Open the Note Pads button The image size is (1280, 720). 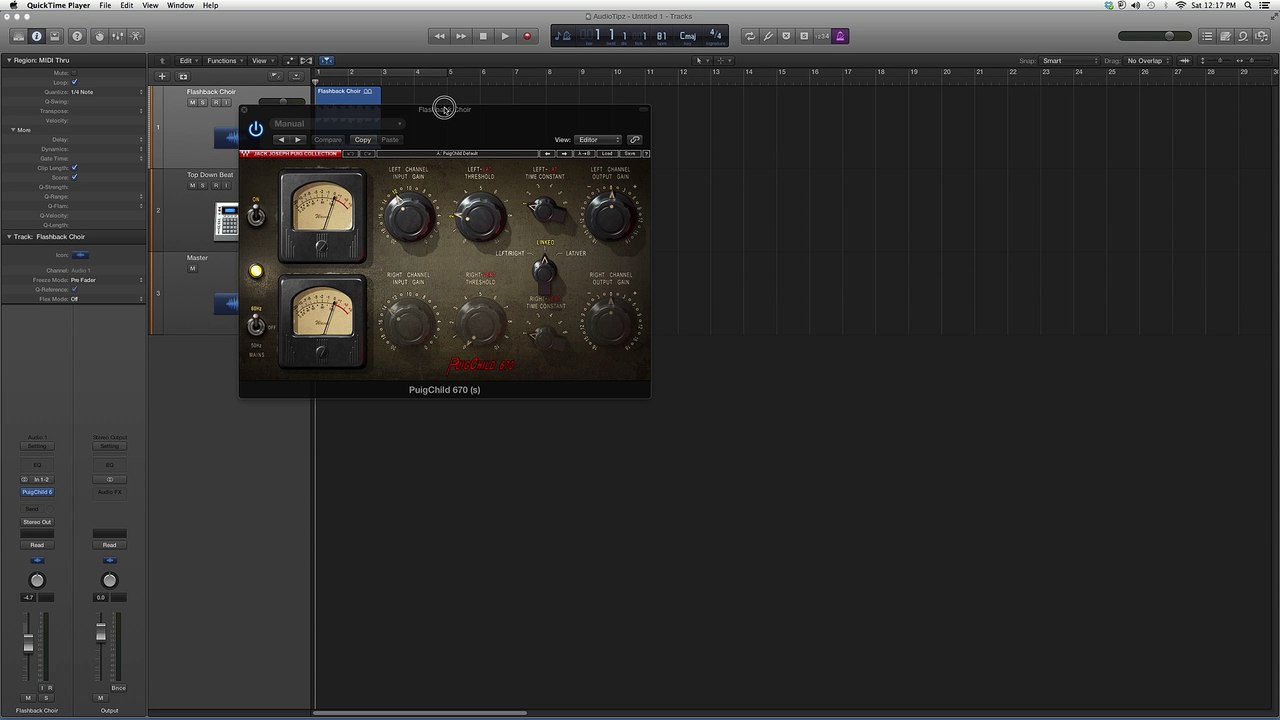point(1225,36)
